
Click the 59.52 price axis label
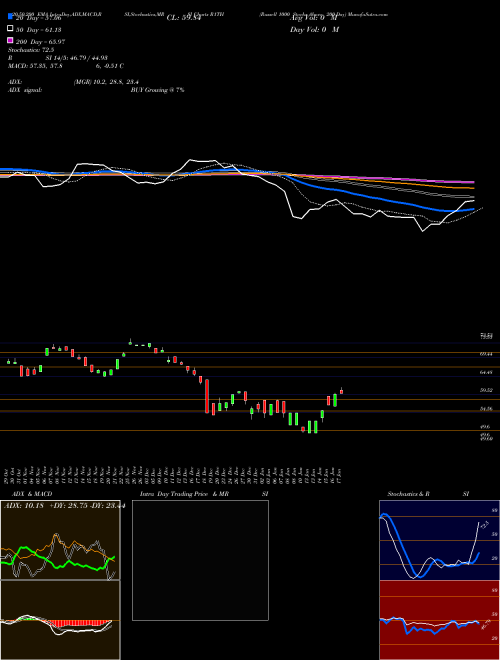(486, 390)
